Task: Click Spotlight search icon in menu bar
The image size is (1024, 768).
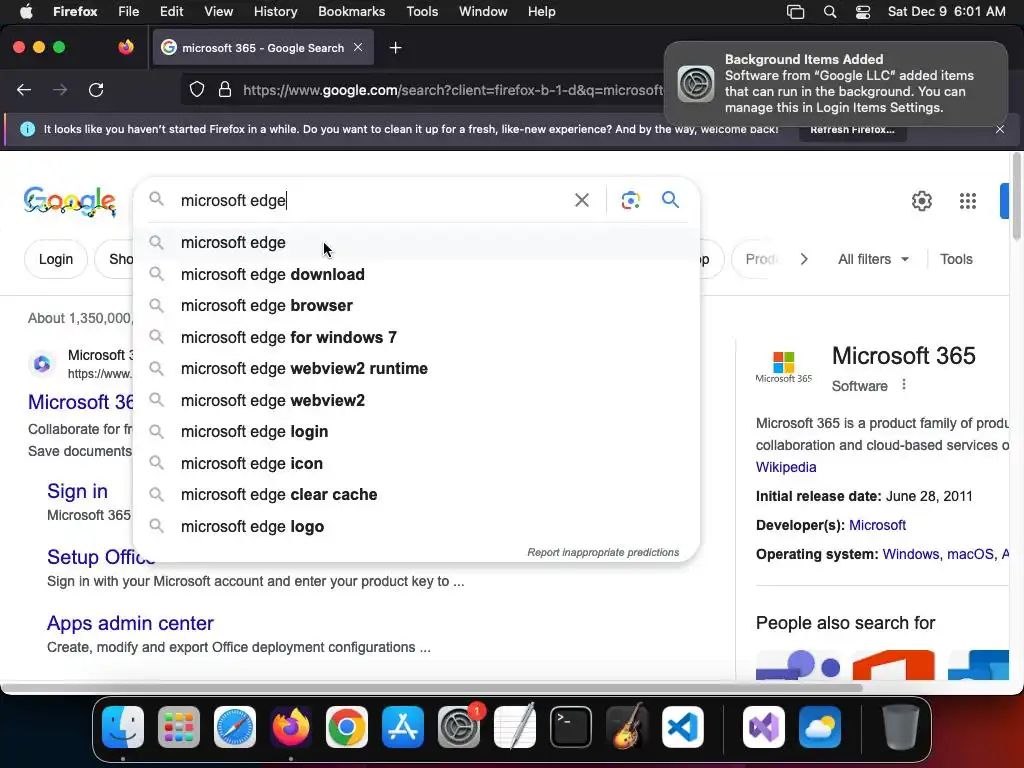Action: (829, 12)
